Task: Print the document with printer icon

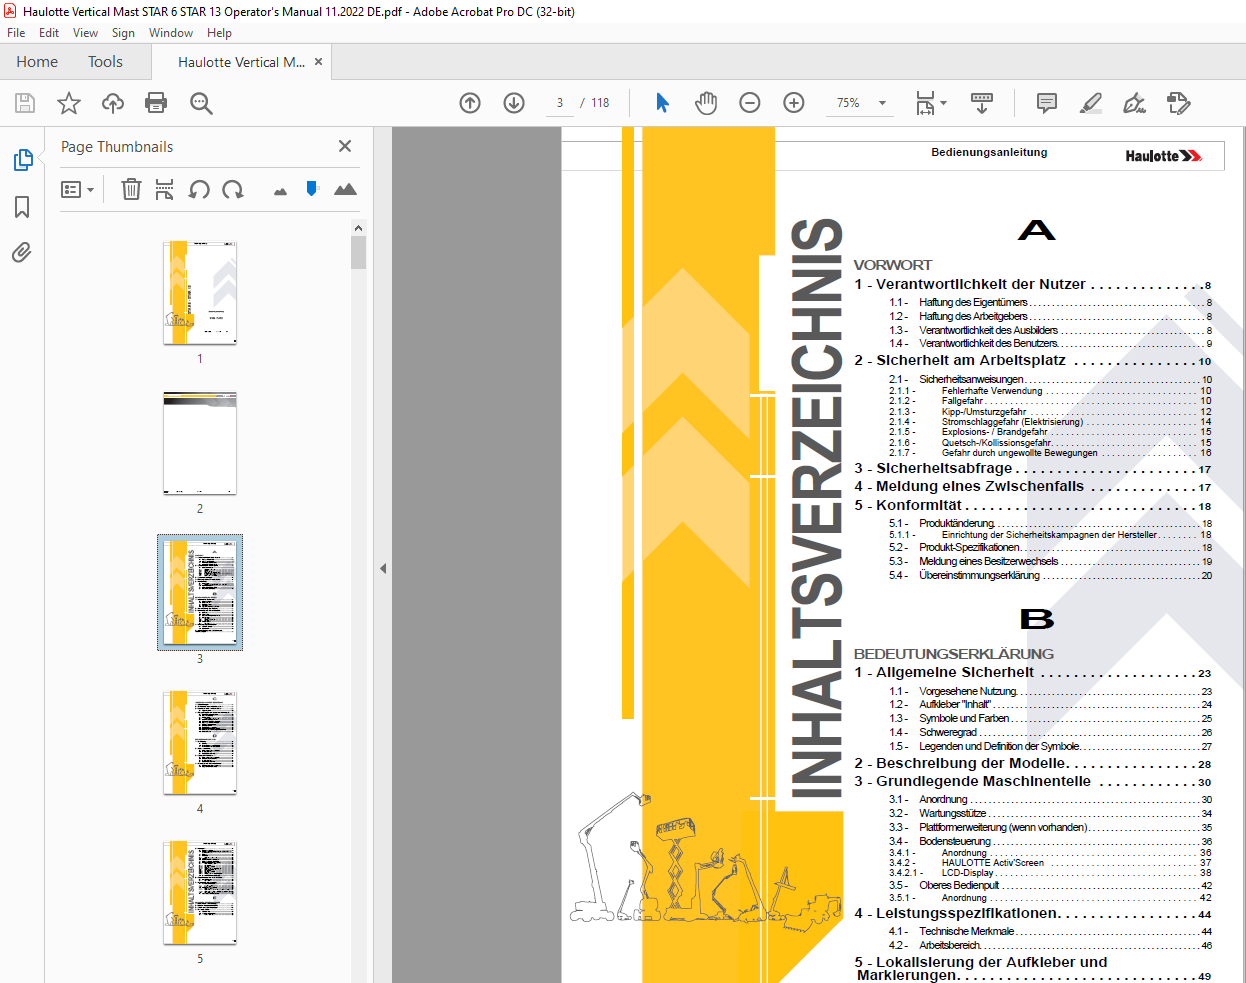Action: pyautogui.click(x=156, y=103)
